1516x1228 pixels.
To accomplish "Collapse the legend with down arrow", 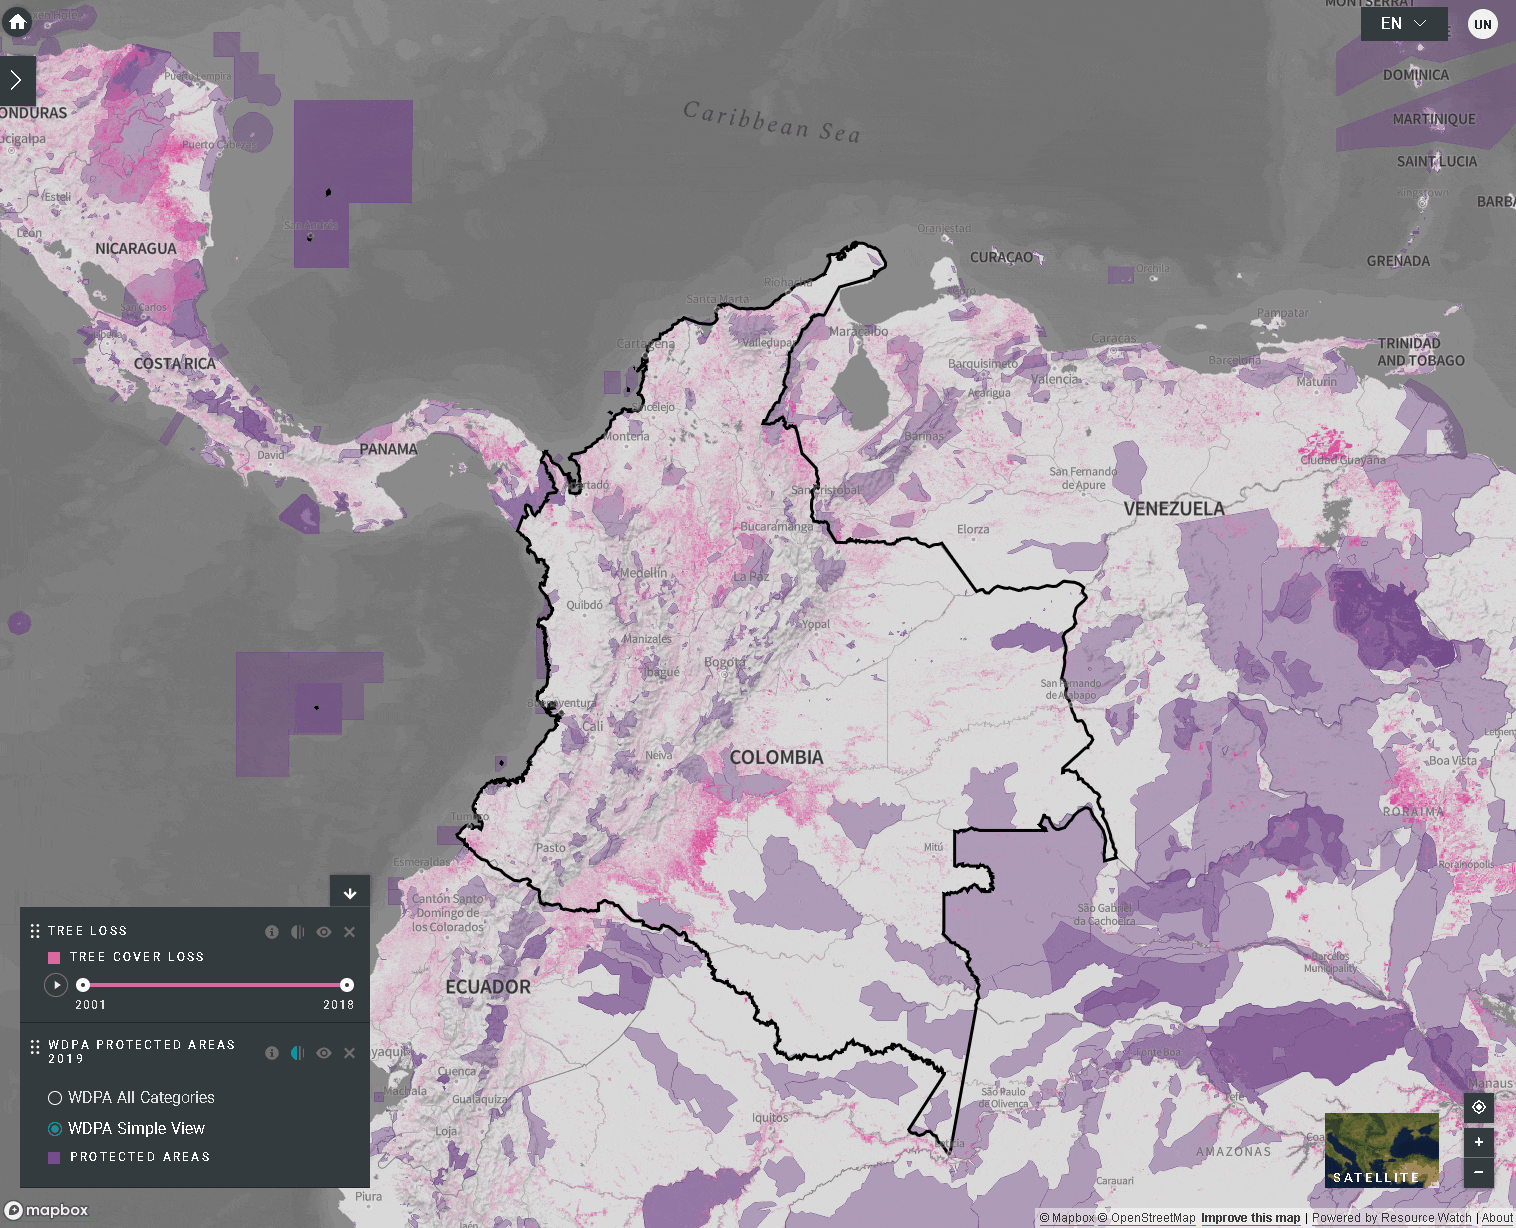I will coord(350,892).
